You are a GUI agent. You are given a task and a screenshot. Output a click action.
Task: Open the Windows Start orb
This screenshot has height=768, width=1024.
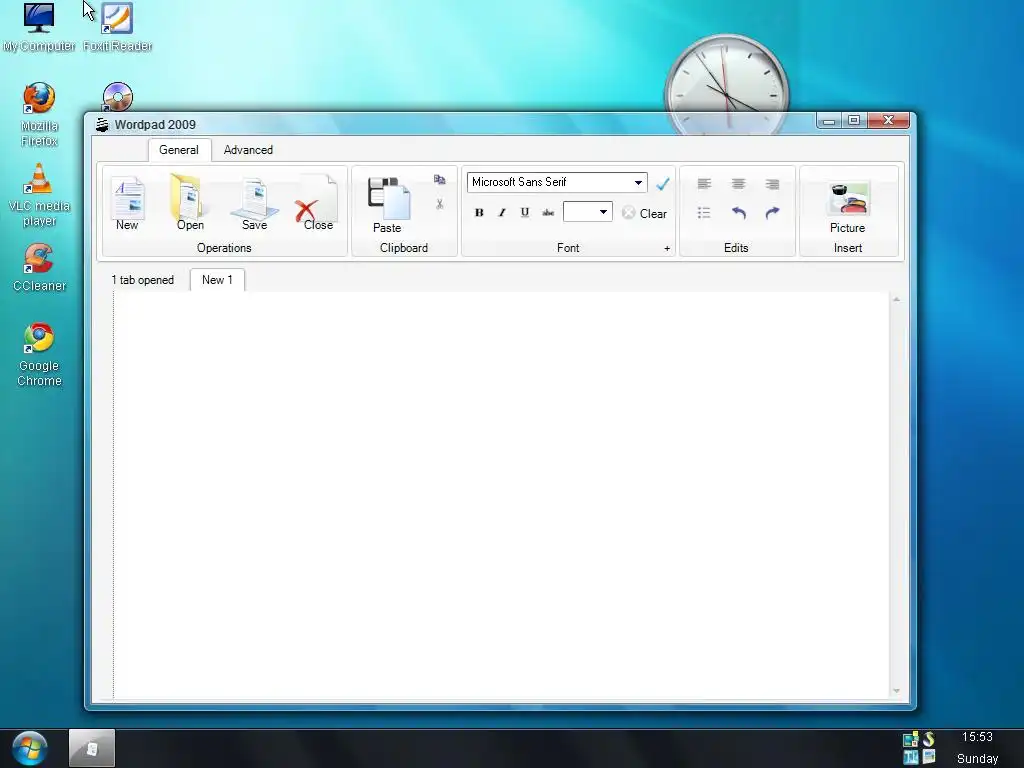point(29,748)
